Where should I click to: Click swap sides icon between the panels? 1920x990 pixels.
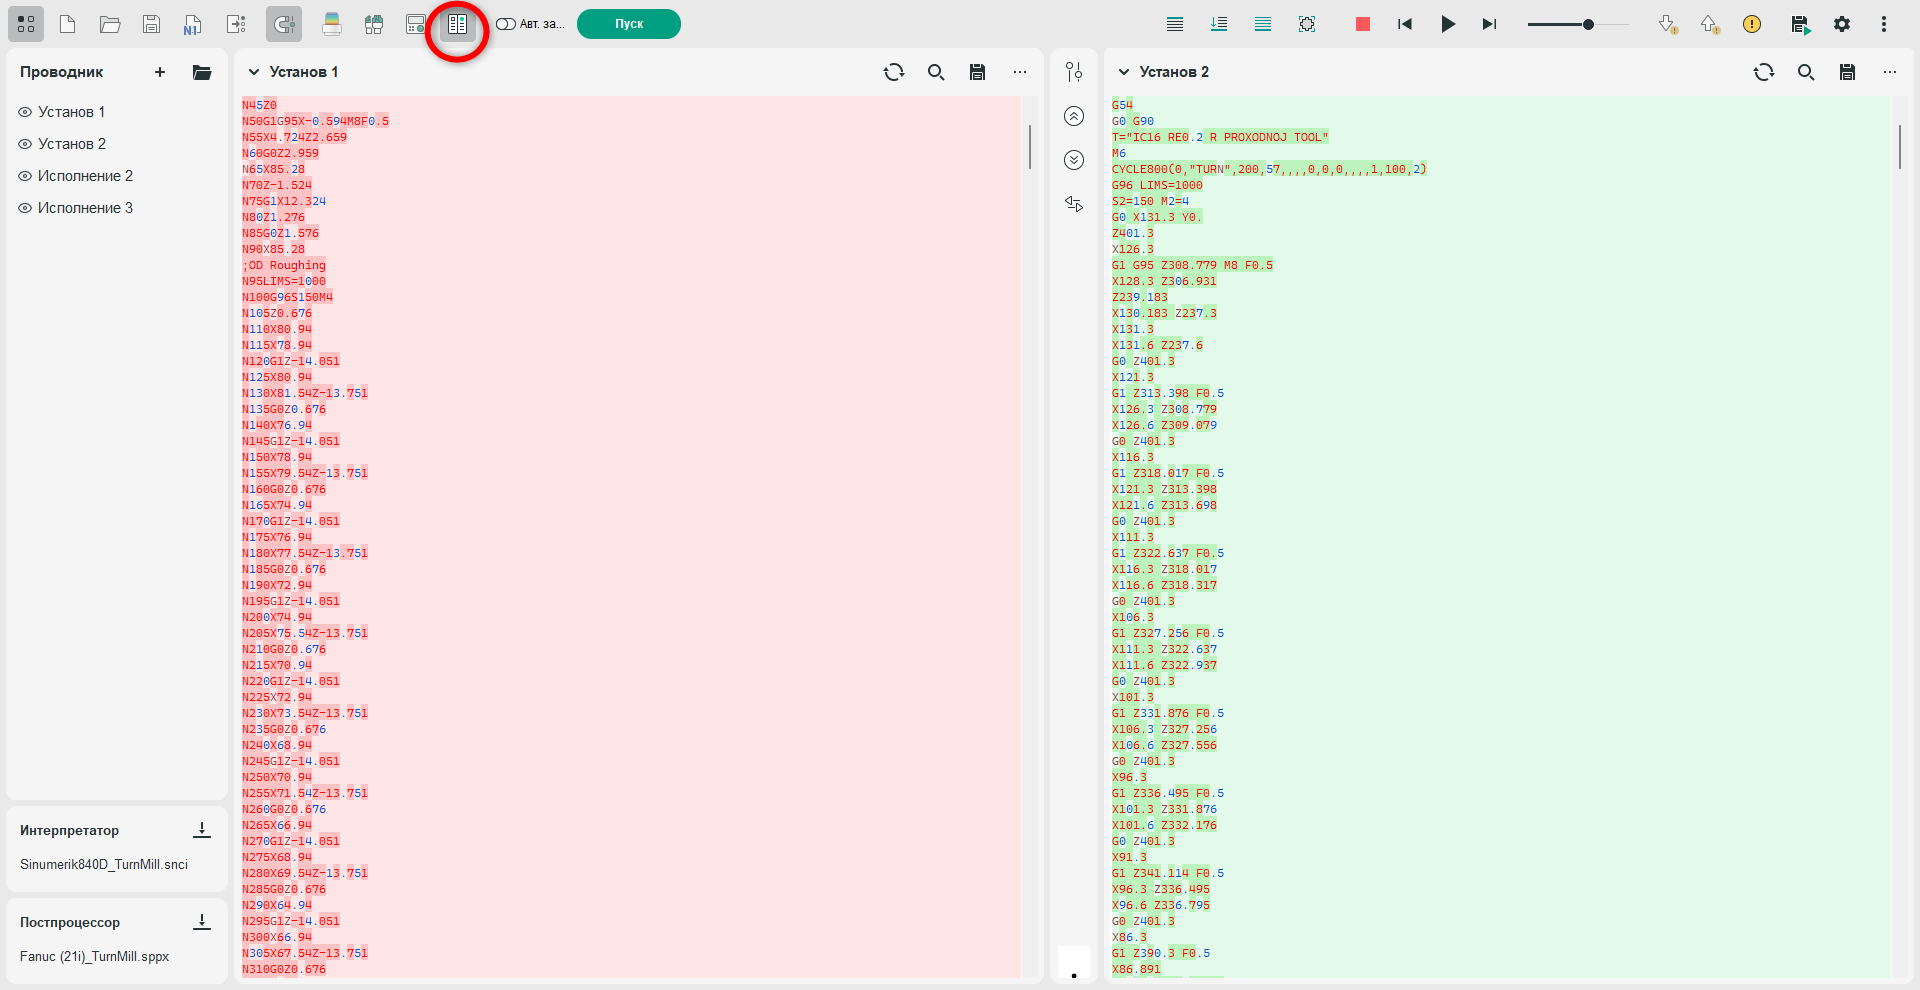click(x=1074, y=204)
